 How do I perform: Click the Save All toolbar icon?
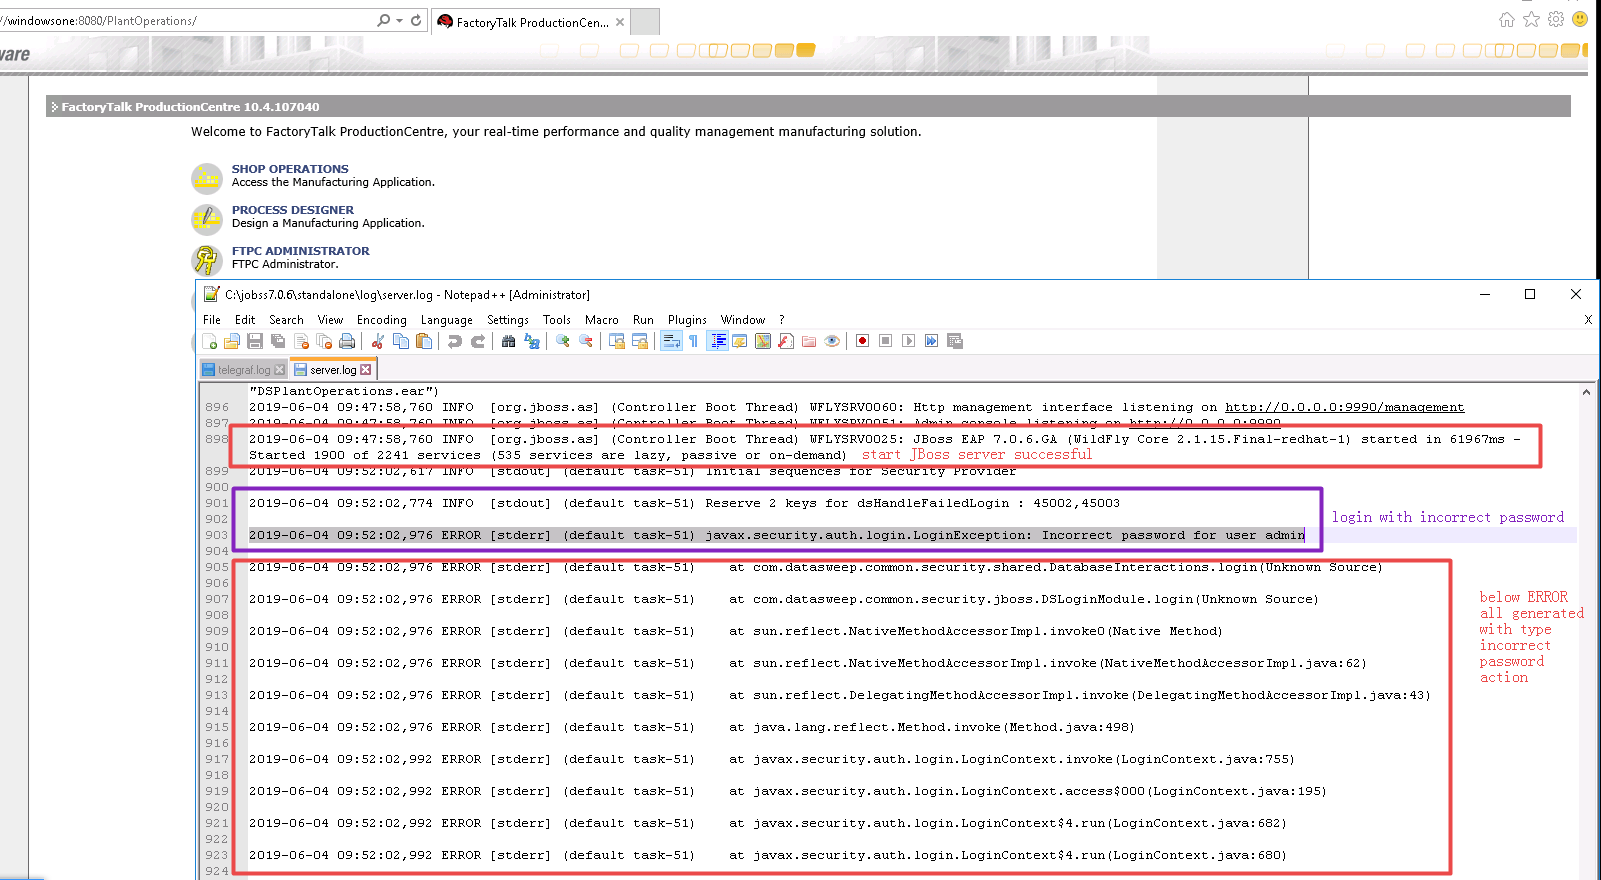click(x=278, y=341)
